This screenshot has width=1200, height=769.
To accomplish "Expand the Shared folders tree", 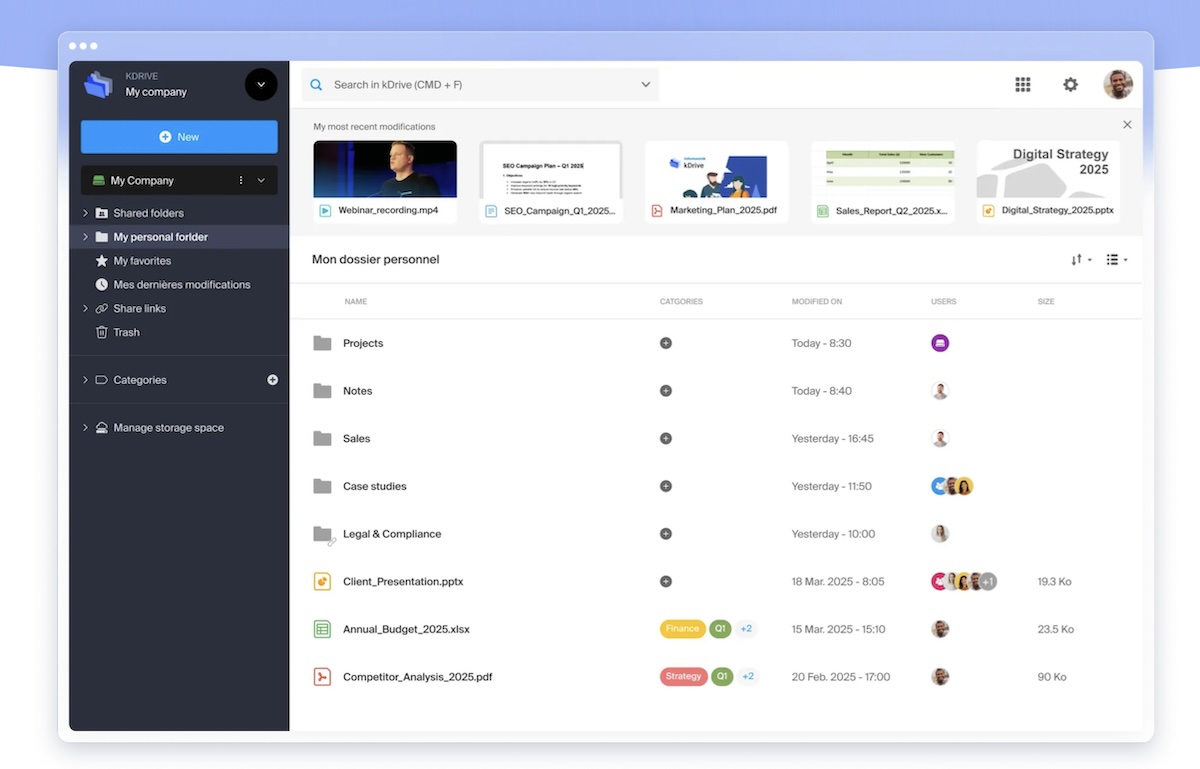I will click(85, 213).
